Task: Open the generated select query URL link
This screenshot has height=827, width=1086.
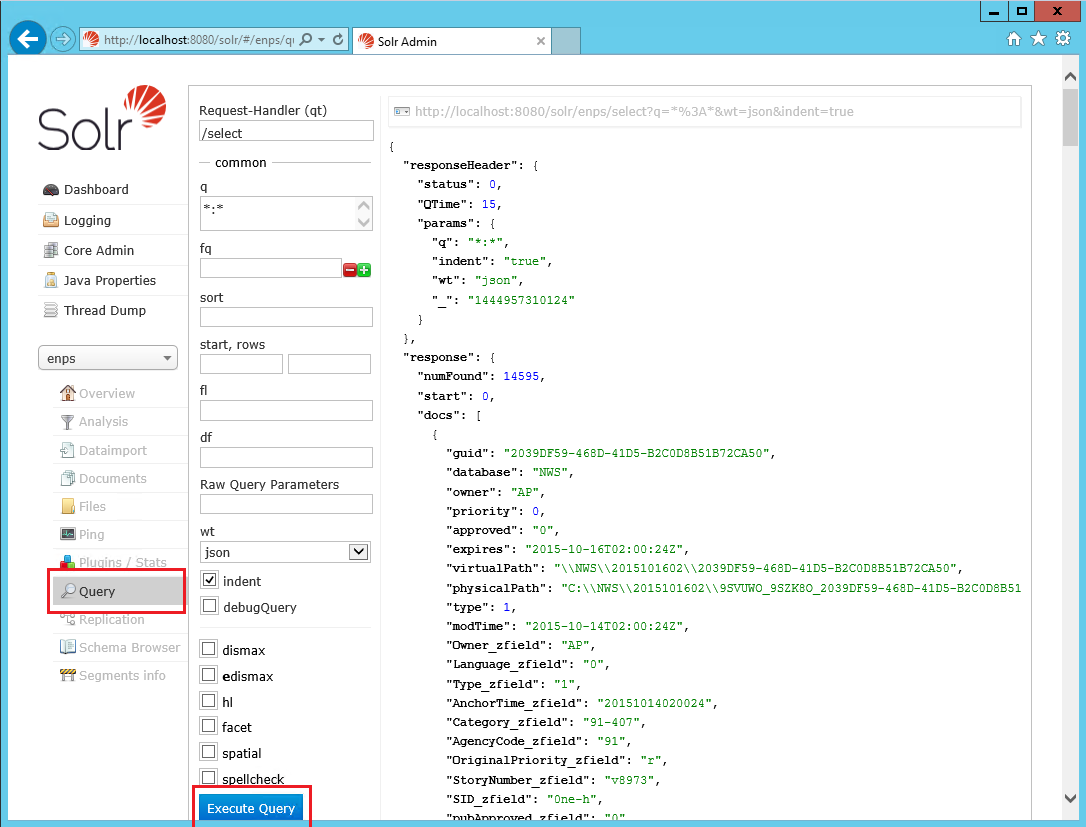Action: coord(634,112)
